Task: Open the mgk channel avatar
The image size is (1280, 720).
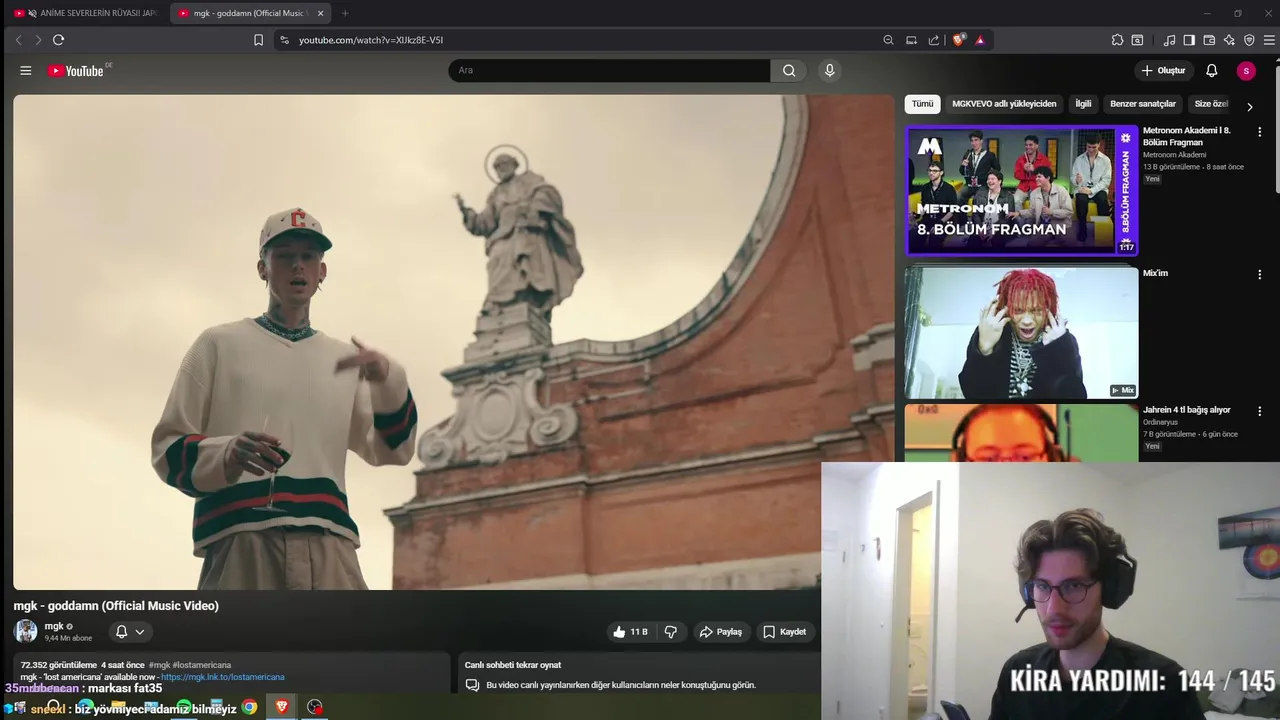Action: click(26, 631)
